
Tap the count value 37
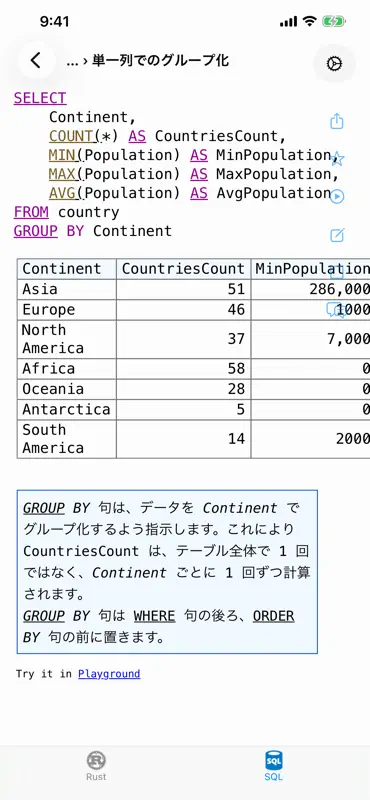[x=236, y=339]
